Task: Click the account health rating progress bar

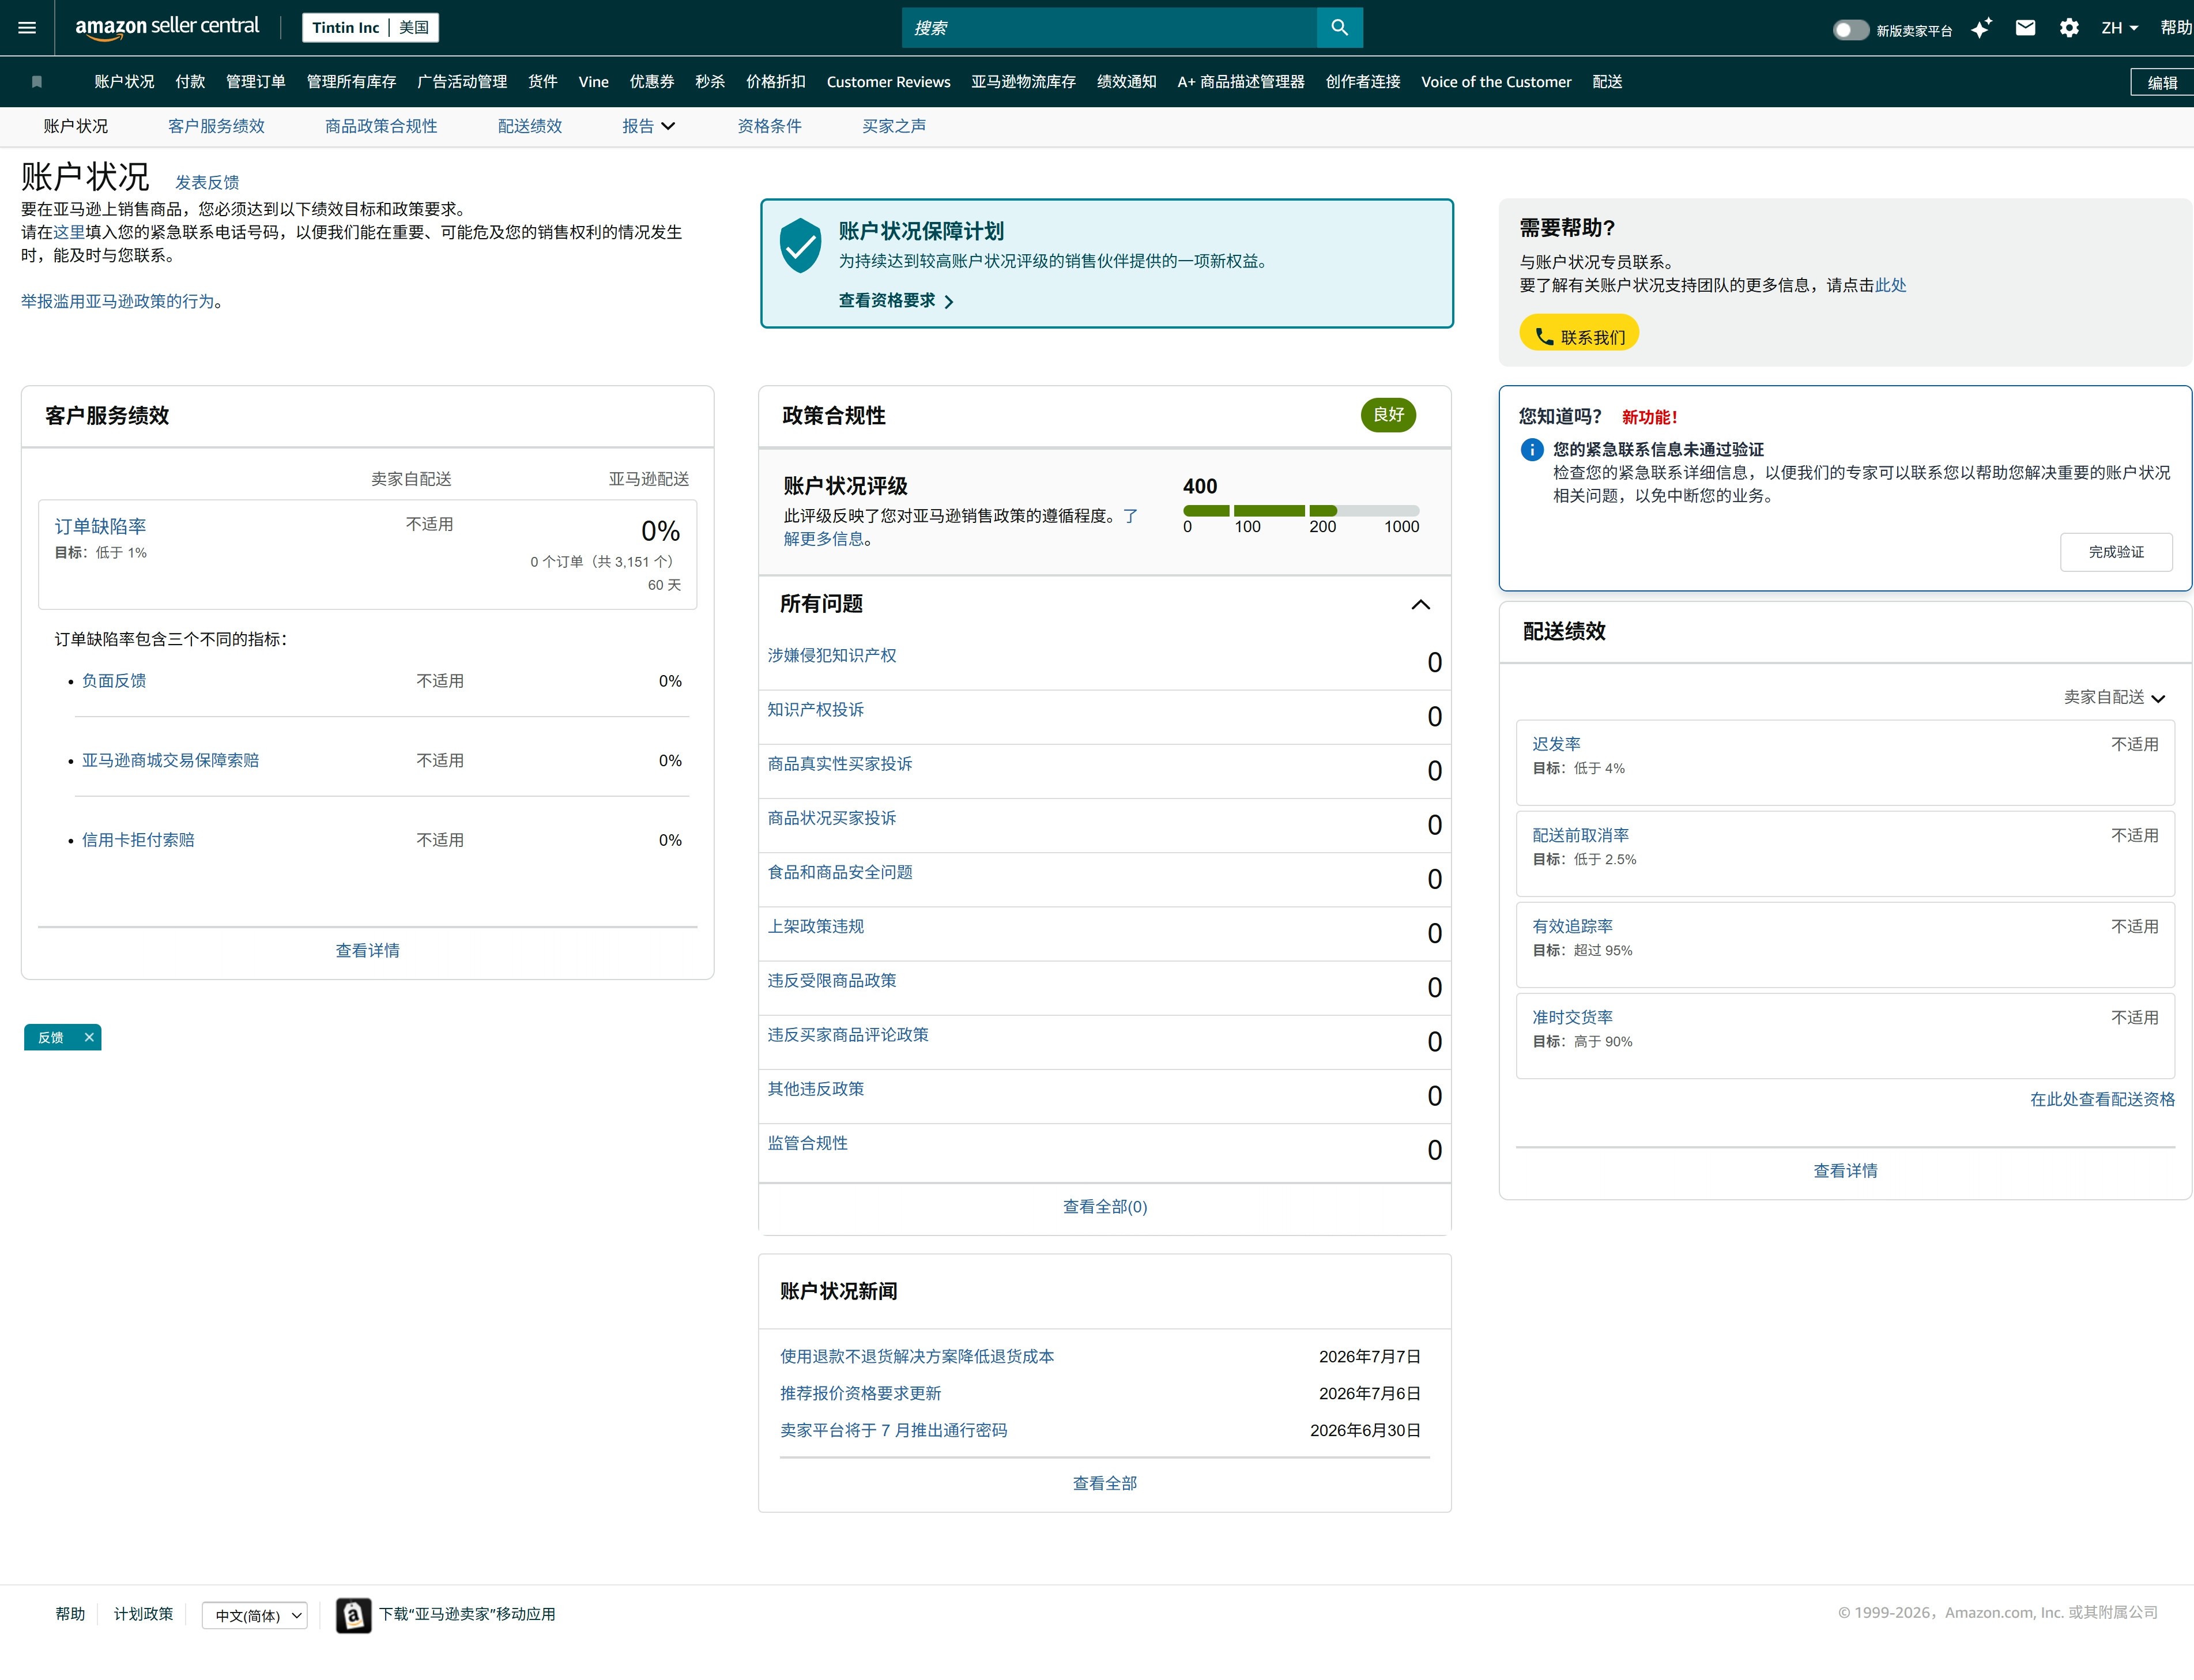Action: pos(1301,511)
